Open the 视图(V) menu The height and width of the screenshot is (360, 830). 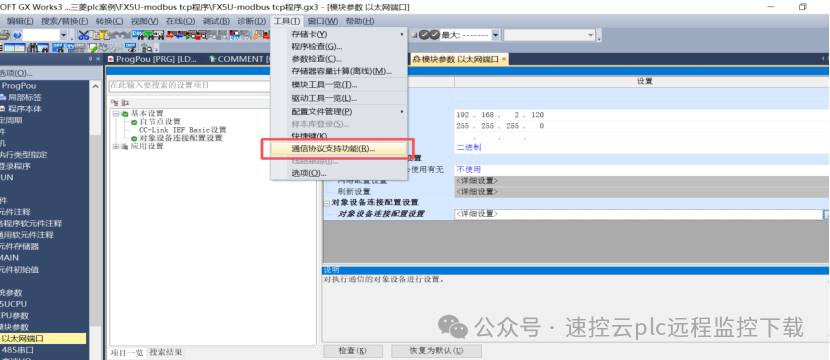[145, 21]
